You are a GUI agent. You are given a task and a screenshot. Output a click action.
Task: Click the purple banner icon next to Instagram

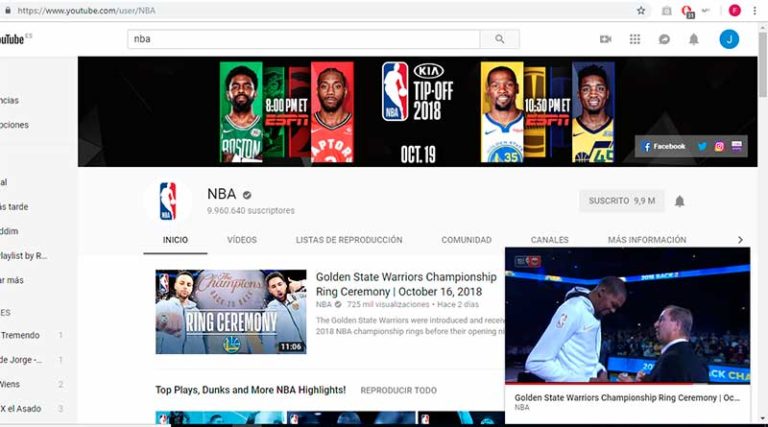pyautogui.click(x=736, y=145)
